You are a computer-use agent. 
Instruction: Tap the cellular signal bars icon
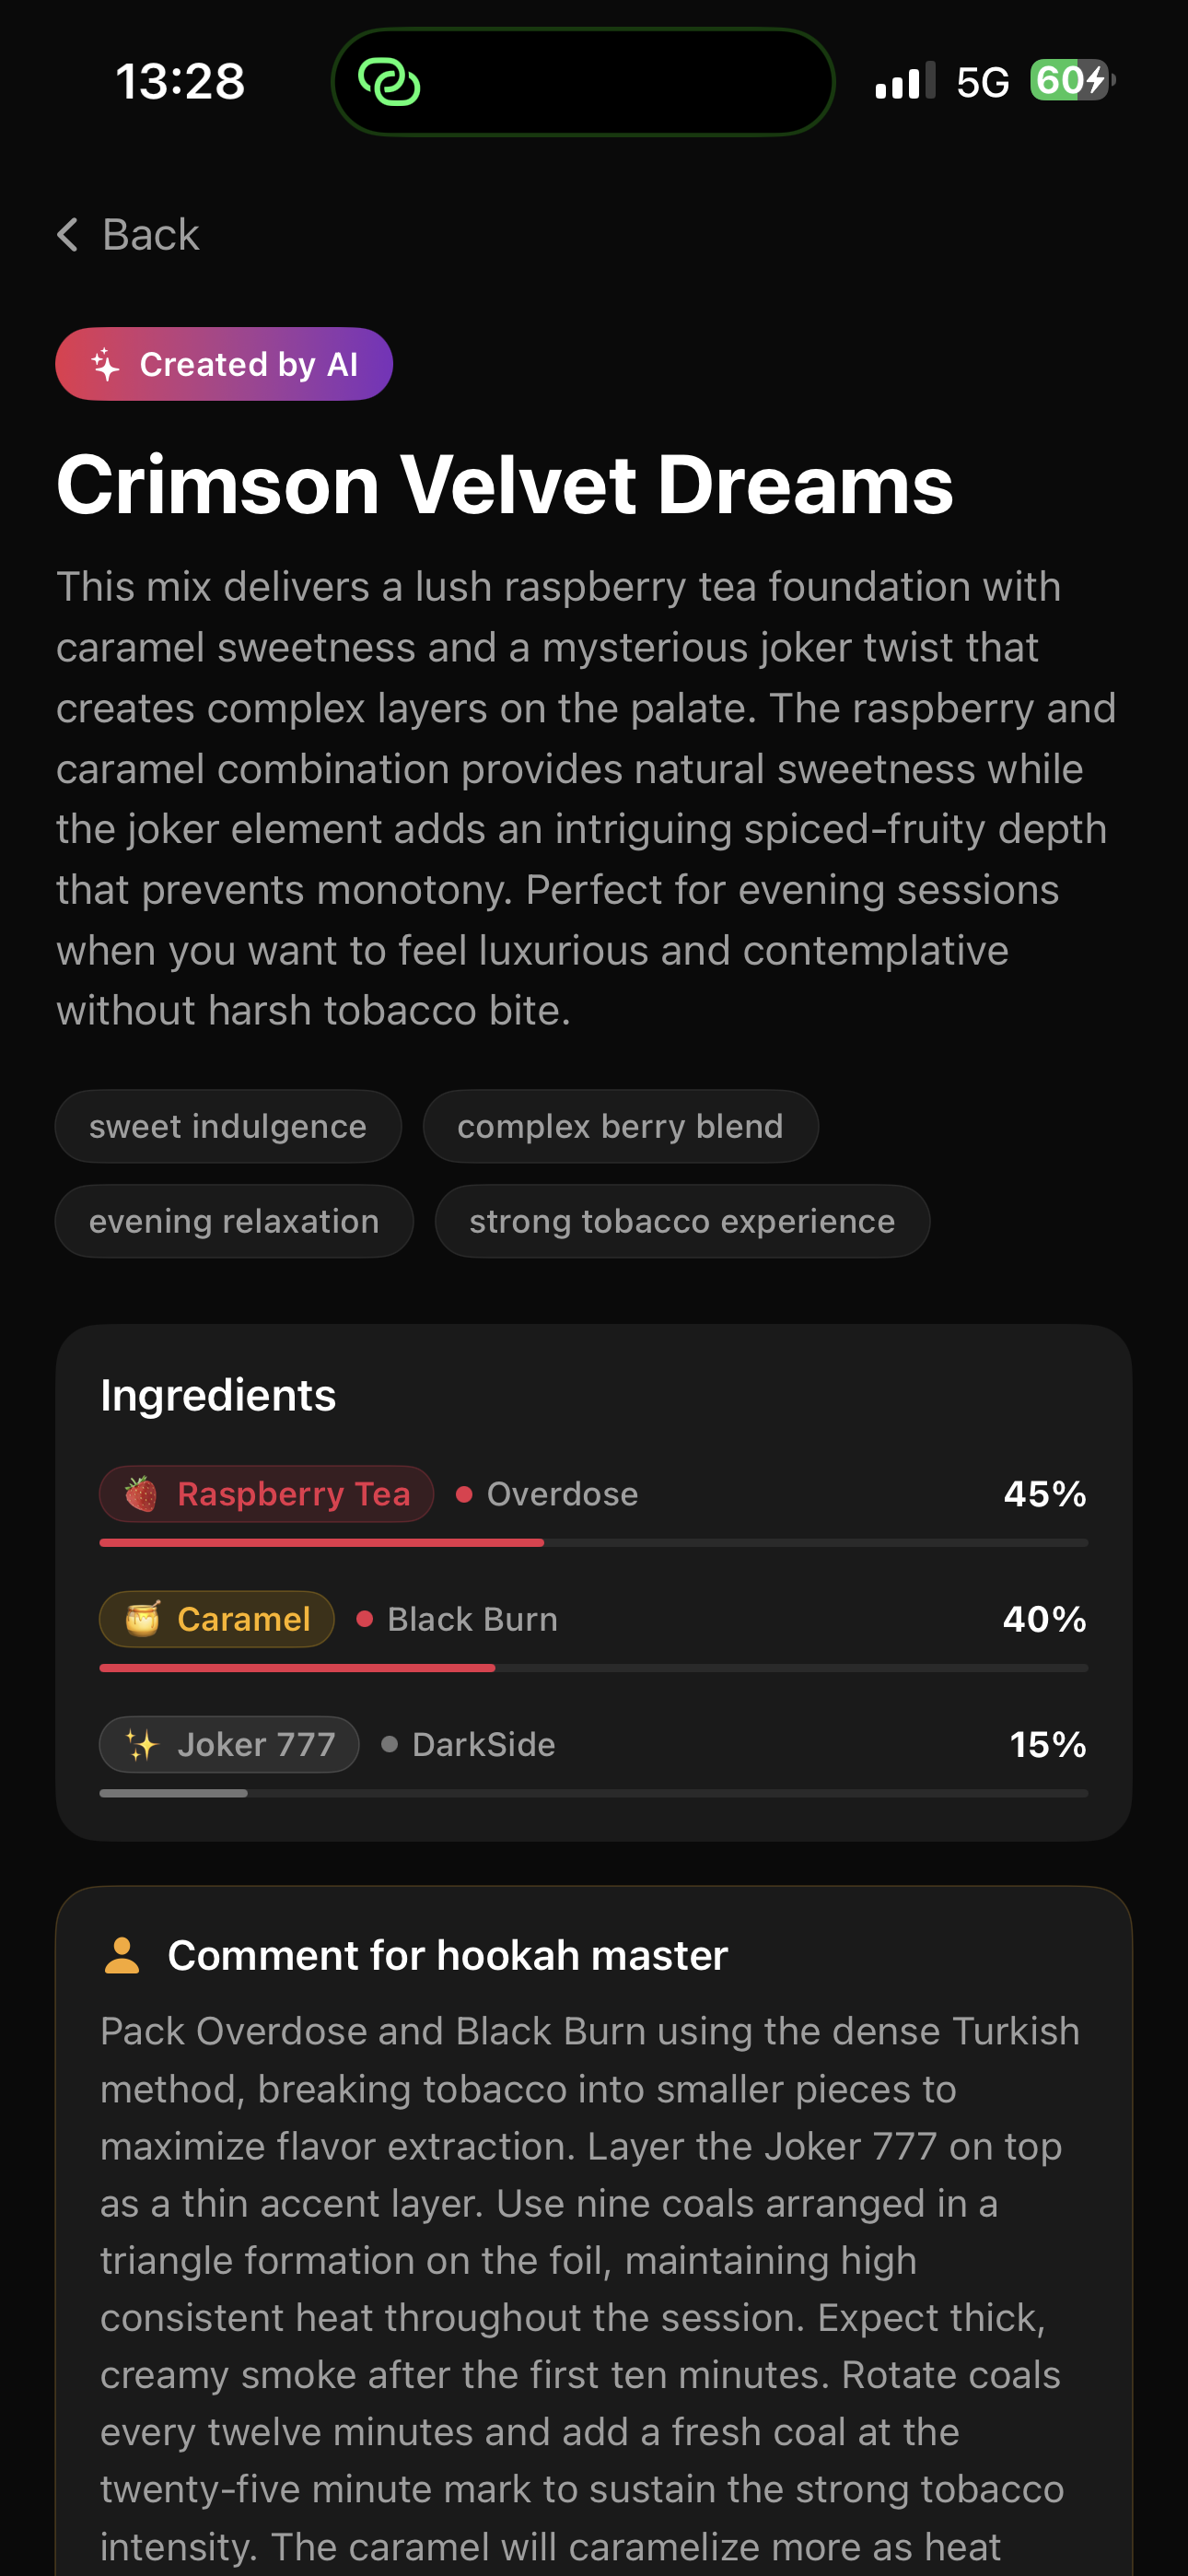click(905, 81)
